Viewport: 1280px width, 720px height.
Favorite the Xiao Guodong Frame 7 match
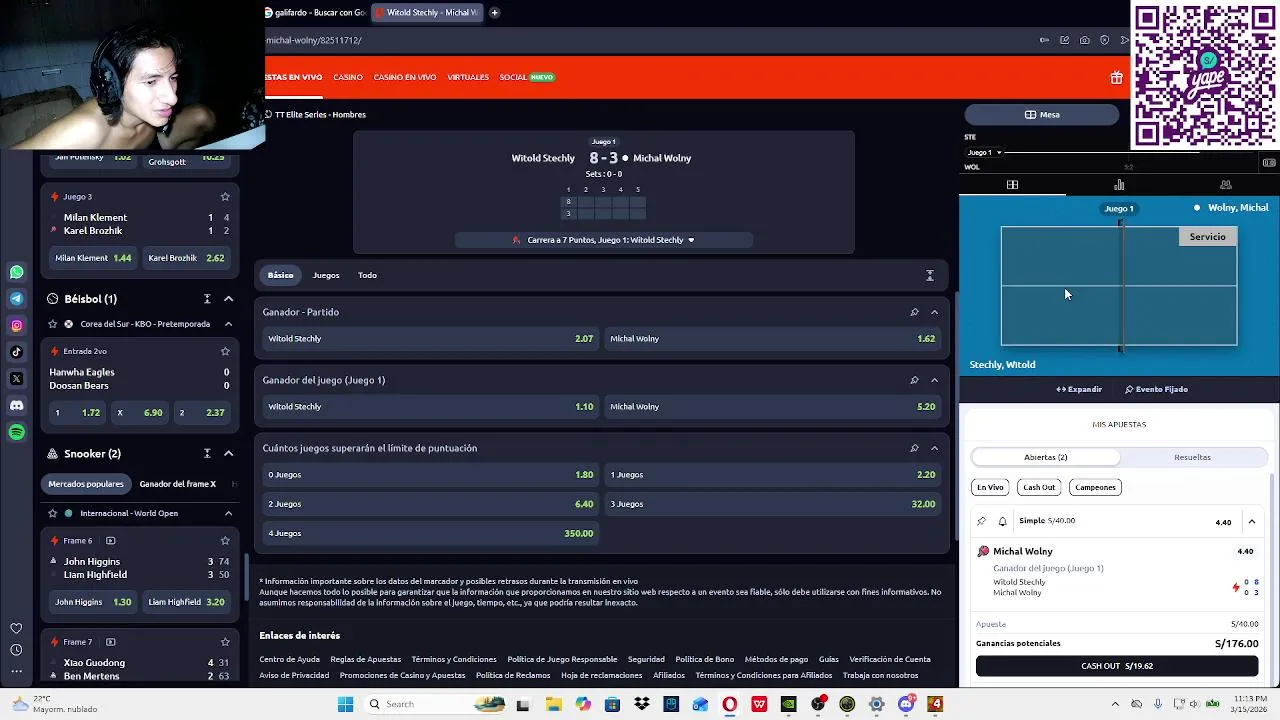tap(225, 642)
